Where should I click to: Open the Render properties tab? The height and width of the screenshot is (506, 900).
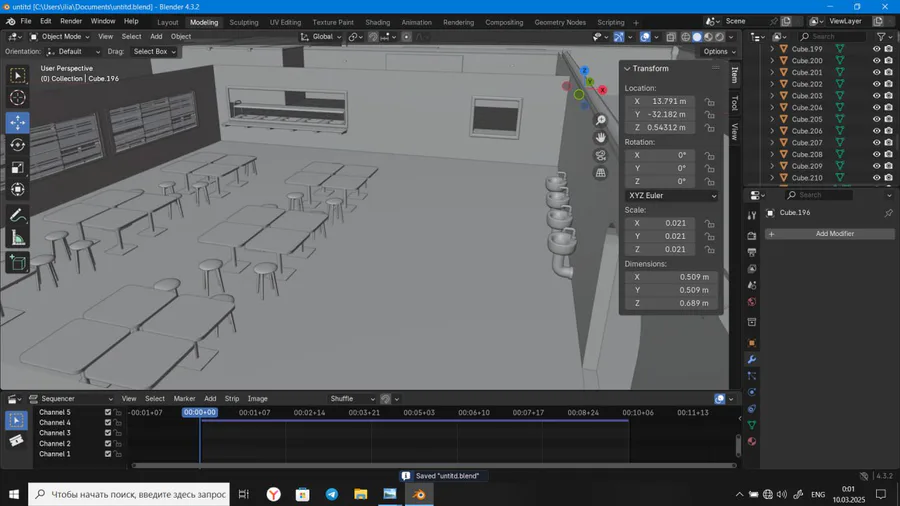[x=752, y=236]
